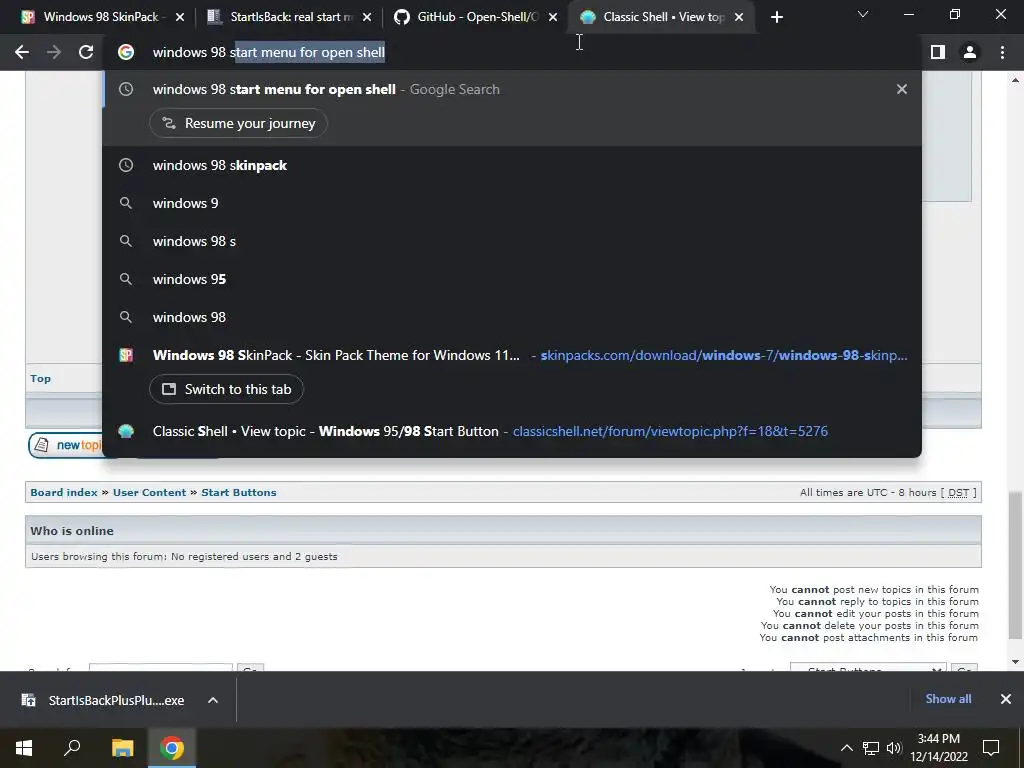Open the Chrome profile icon

tap(970, 52)
